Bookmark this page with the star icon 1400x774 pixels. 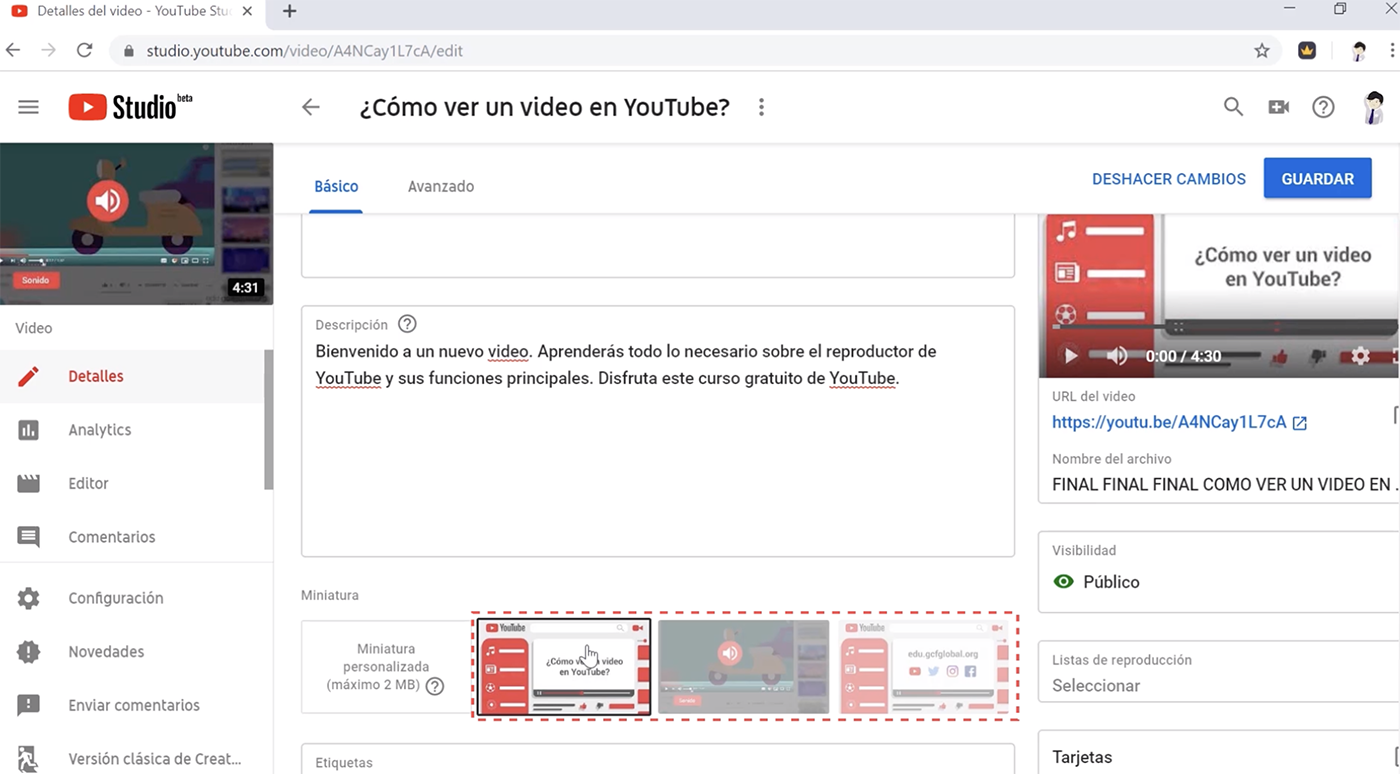pyautogui.click(x=1261, y=50)
